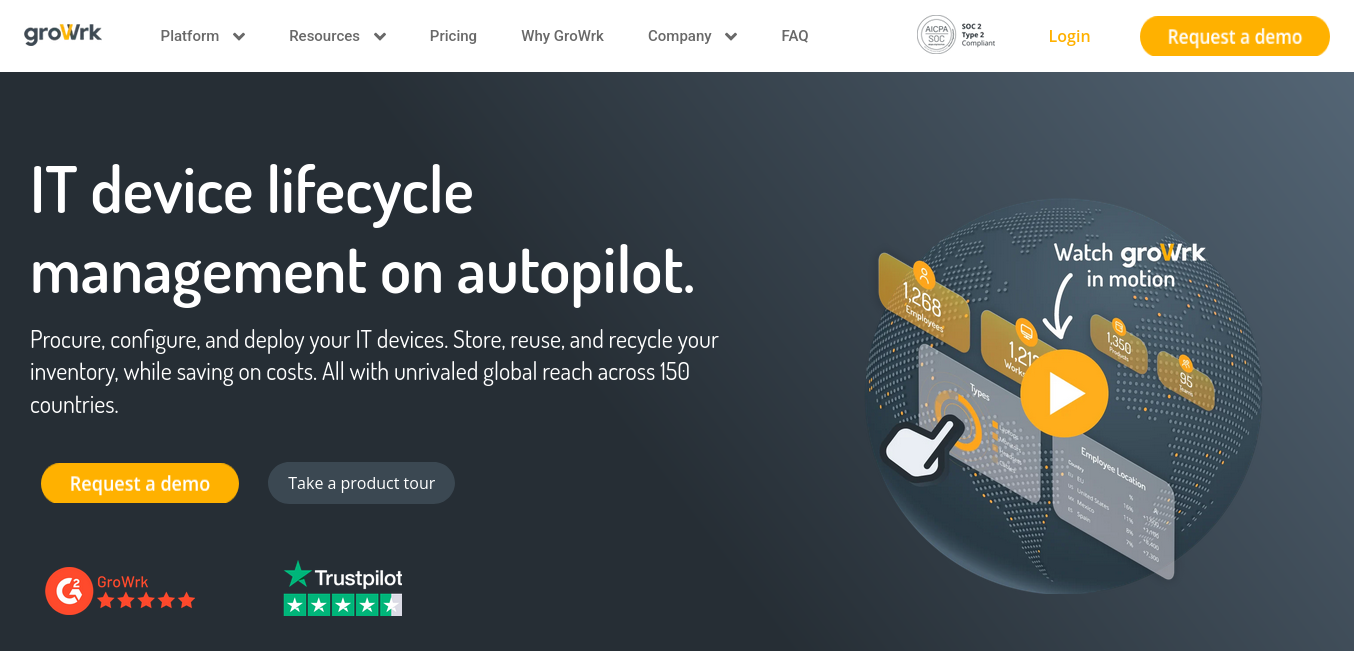Screen dimensions: 1366x651
Task: Open the Why GroWrk page
Action: pos(562,36)
